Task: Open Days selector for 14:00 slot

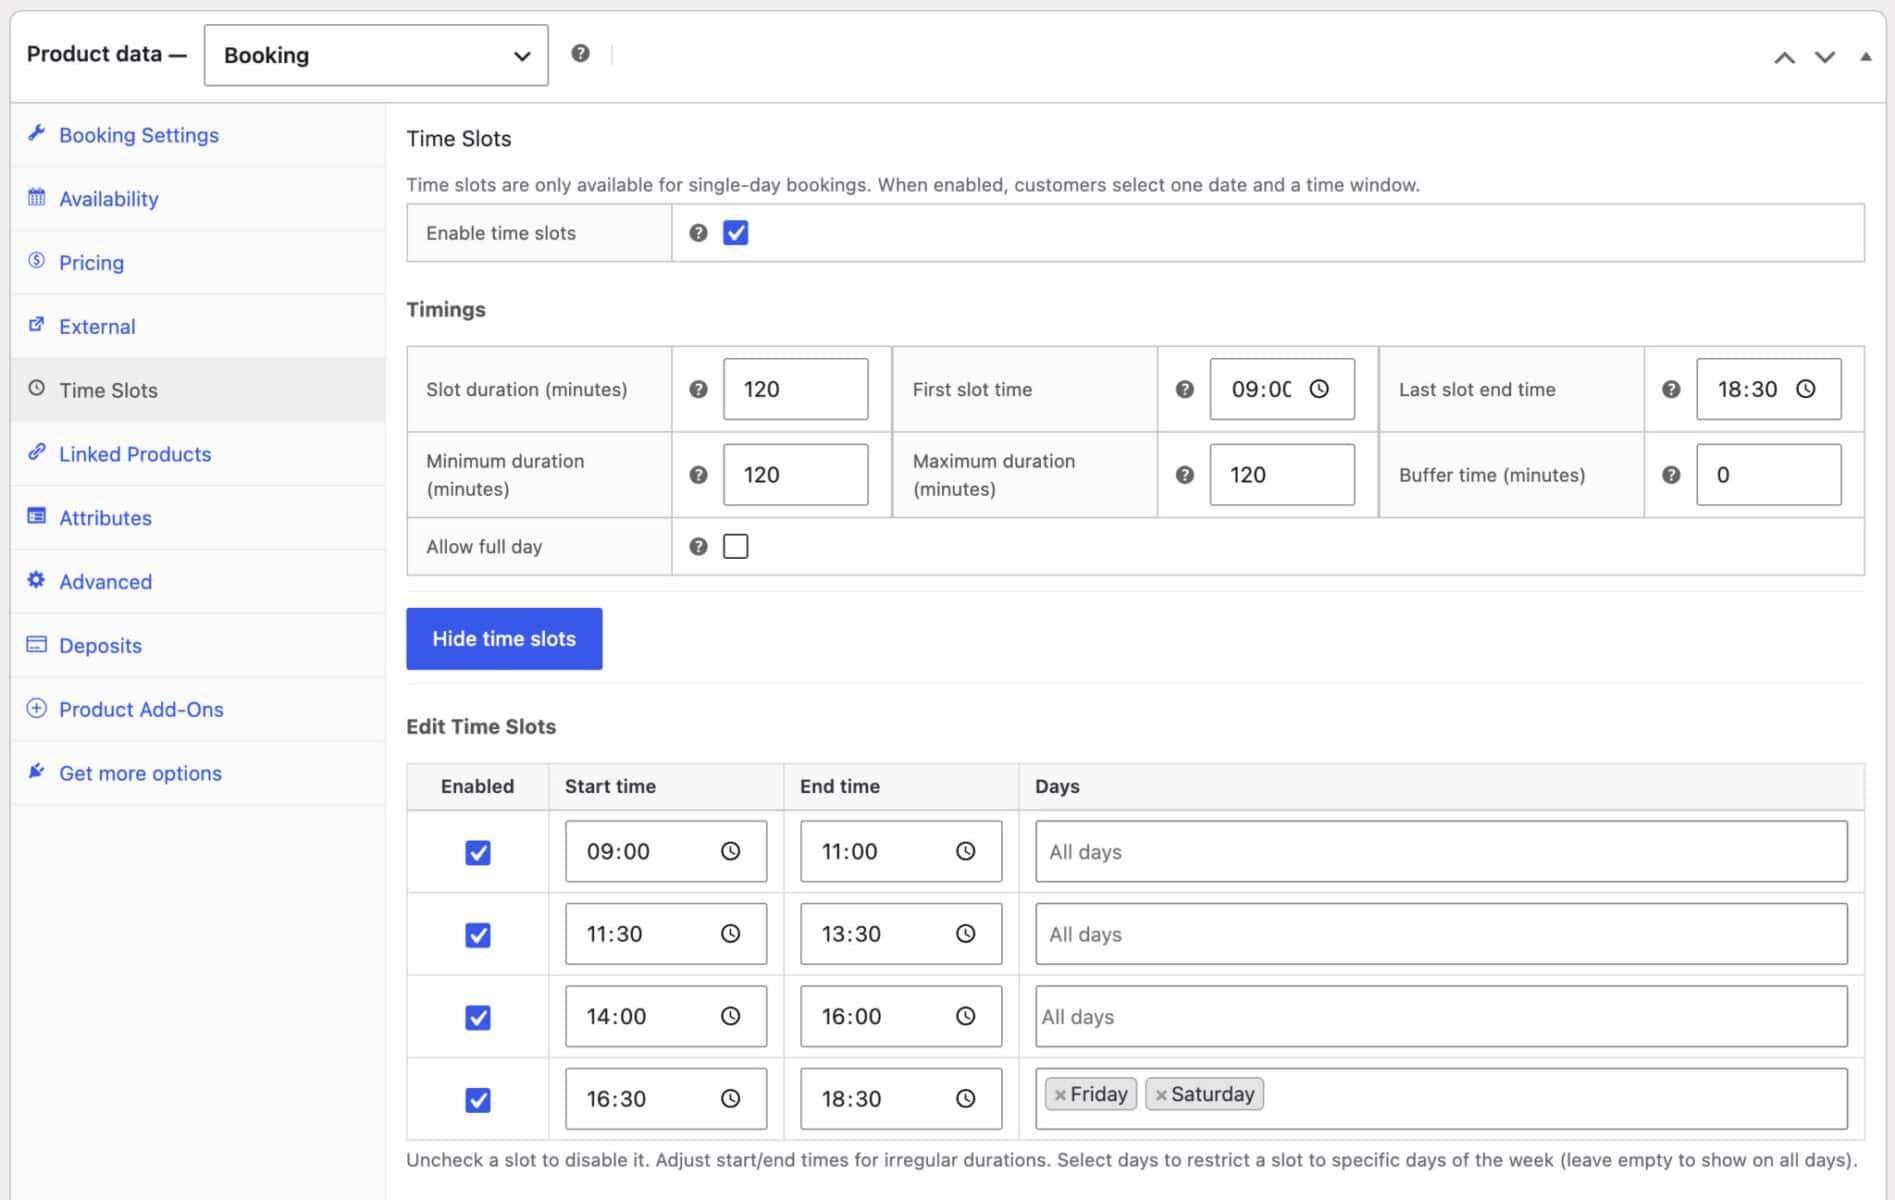Action: pyautogui.click(x=1441, y=1017)
